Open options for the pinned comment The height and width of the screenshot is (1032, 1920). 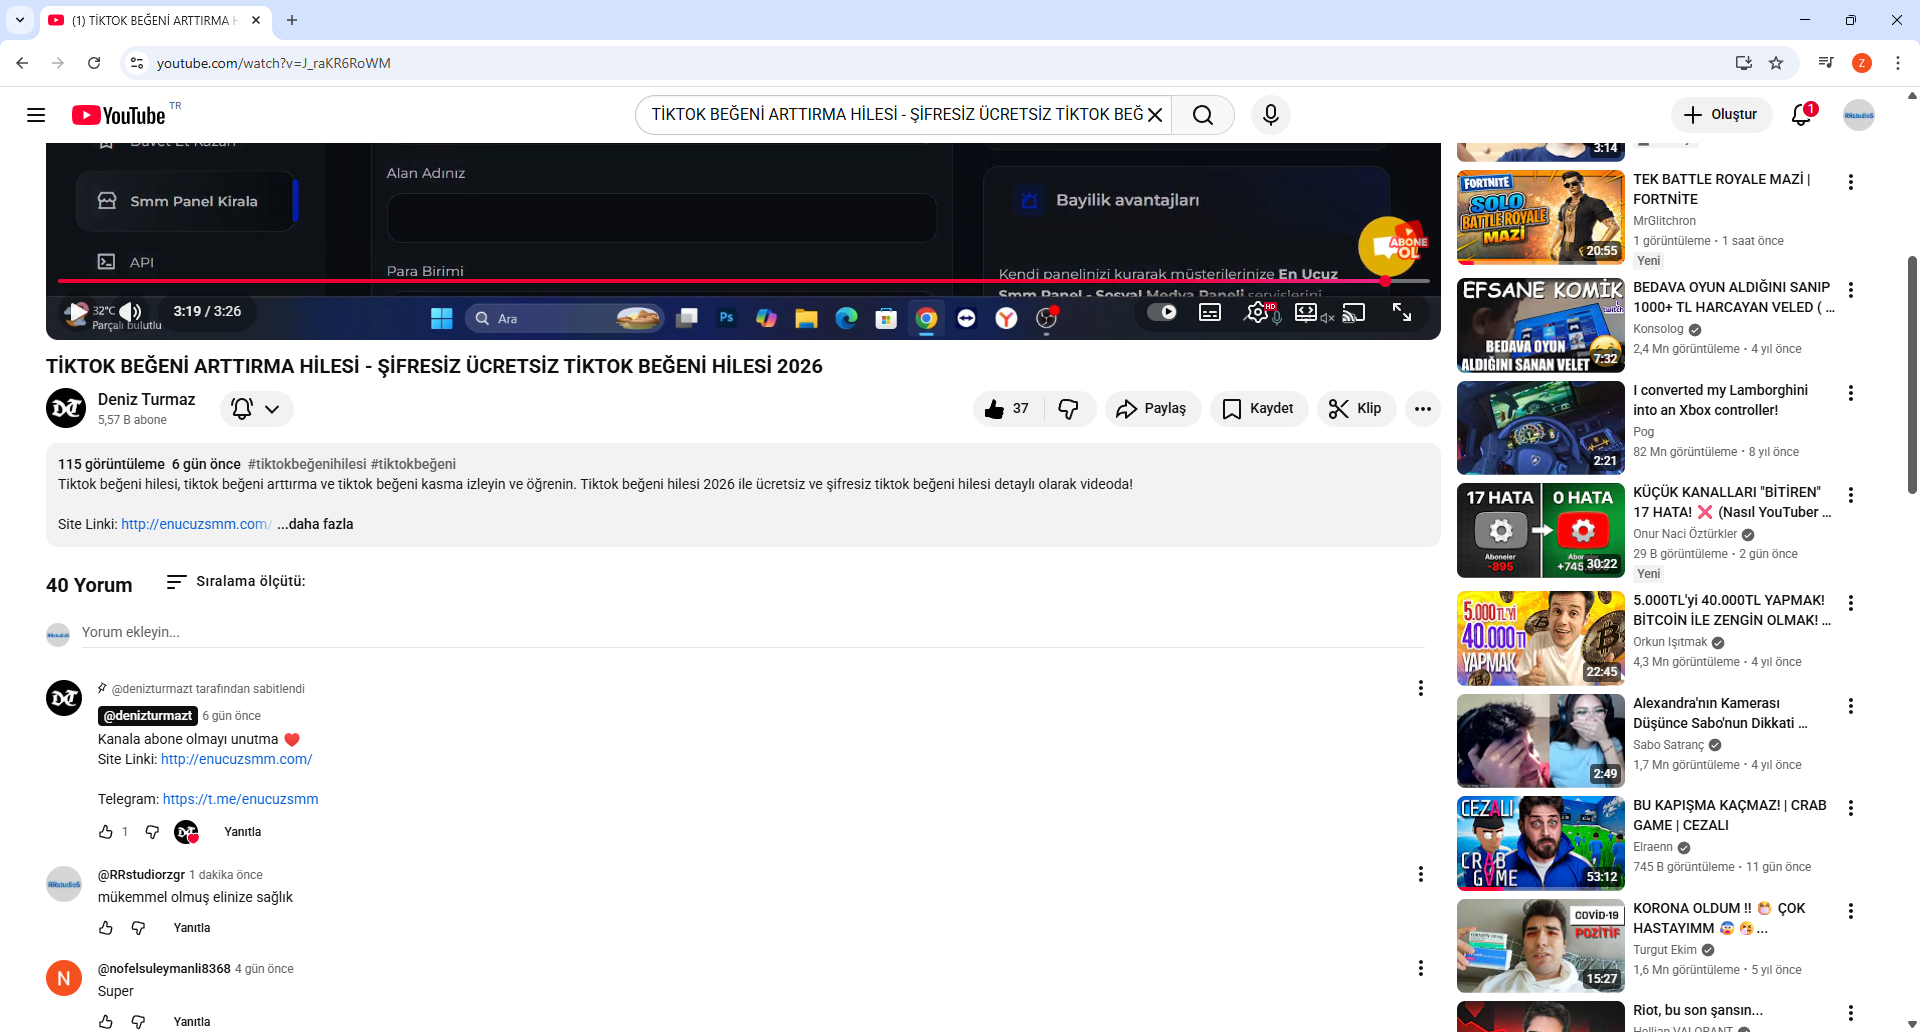[1421, 688]
